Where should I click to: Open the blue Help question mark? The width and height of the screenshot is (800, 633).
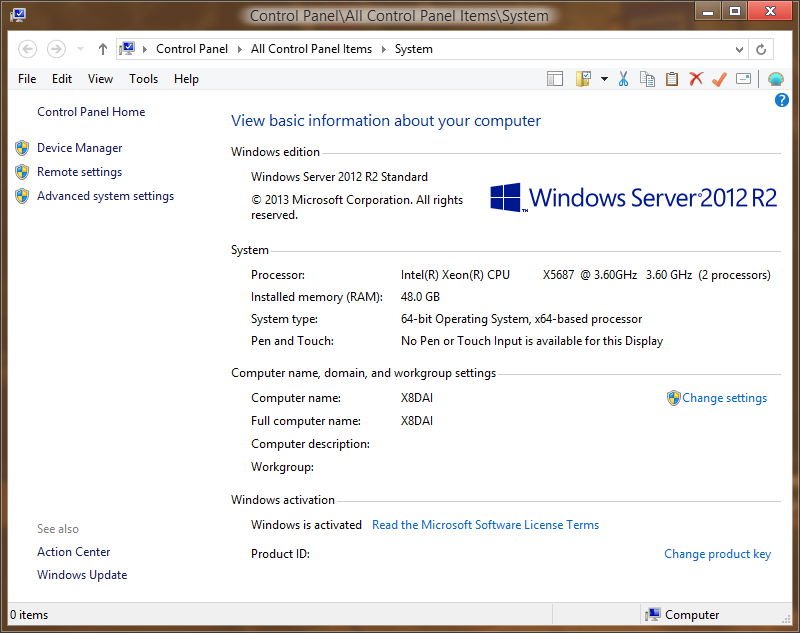click(782, 100)
